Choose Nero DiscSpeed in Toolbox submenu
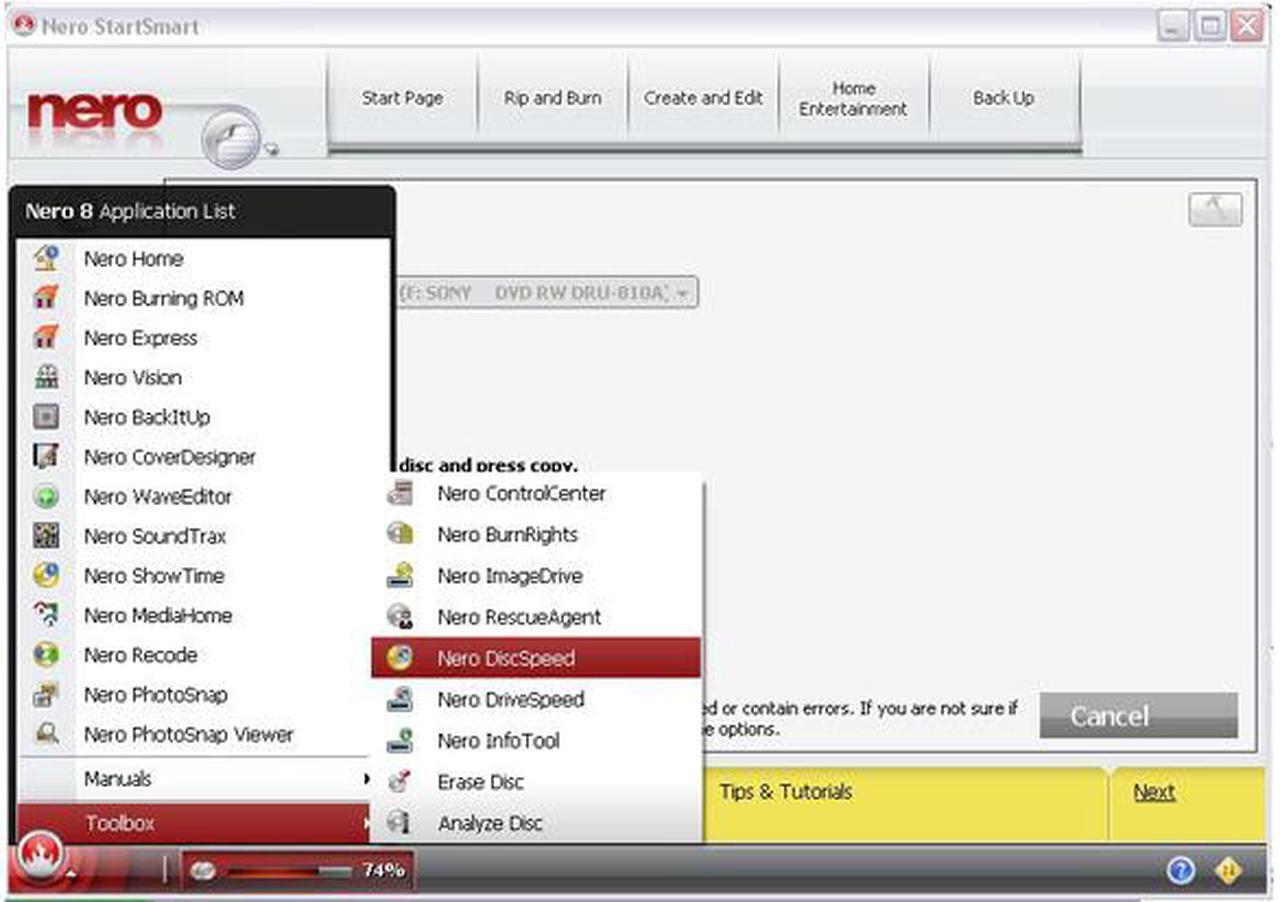 coord(536,658)
